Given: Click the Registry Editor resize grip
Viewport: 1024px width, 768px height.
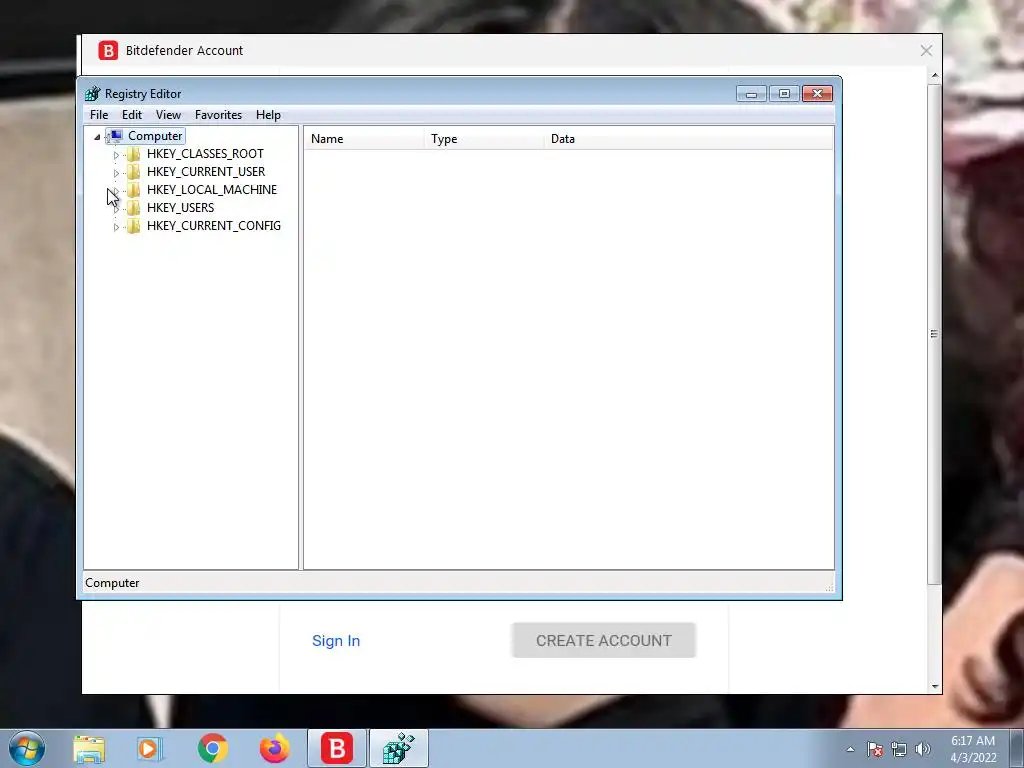Looking at the screenshot, I should tap(829, 586).
